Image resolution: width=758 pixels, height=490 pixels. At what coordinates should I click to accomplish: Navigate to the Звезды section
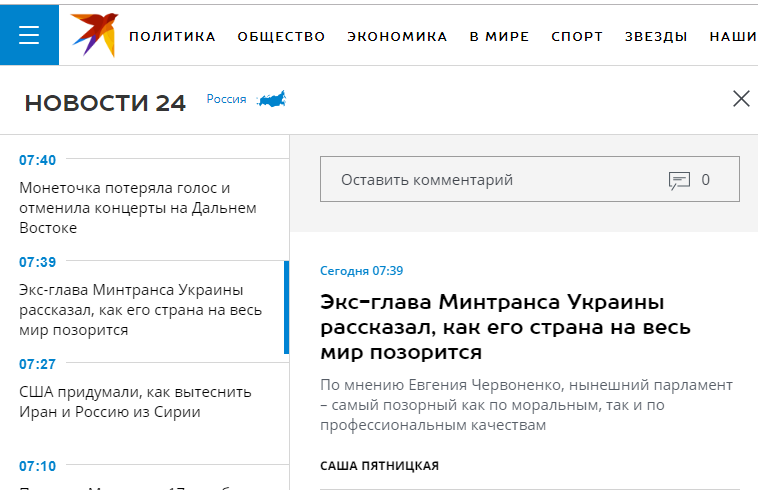[x=656, y=37]
